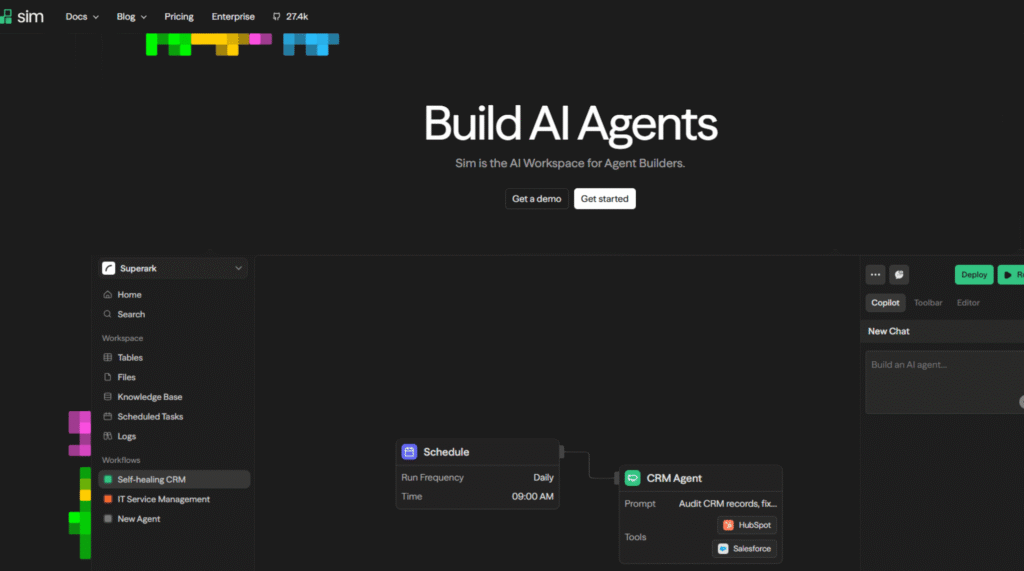Click the Sim logo in the header

pyautogui.click(x=22, y=16)
